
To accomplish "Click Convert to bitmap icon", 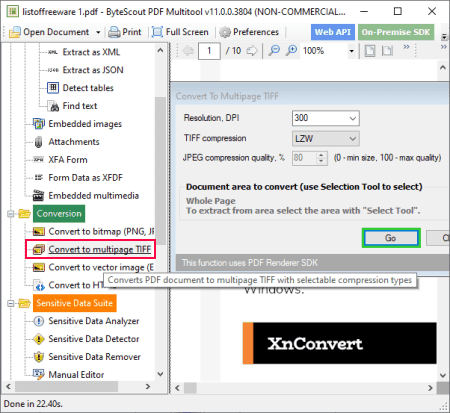I will coord(39,231).
